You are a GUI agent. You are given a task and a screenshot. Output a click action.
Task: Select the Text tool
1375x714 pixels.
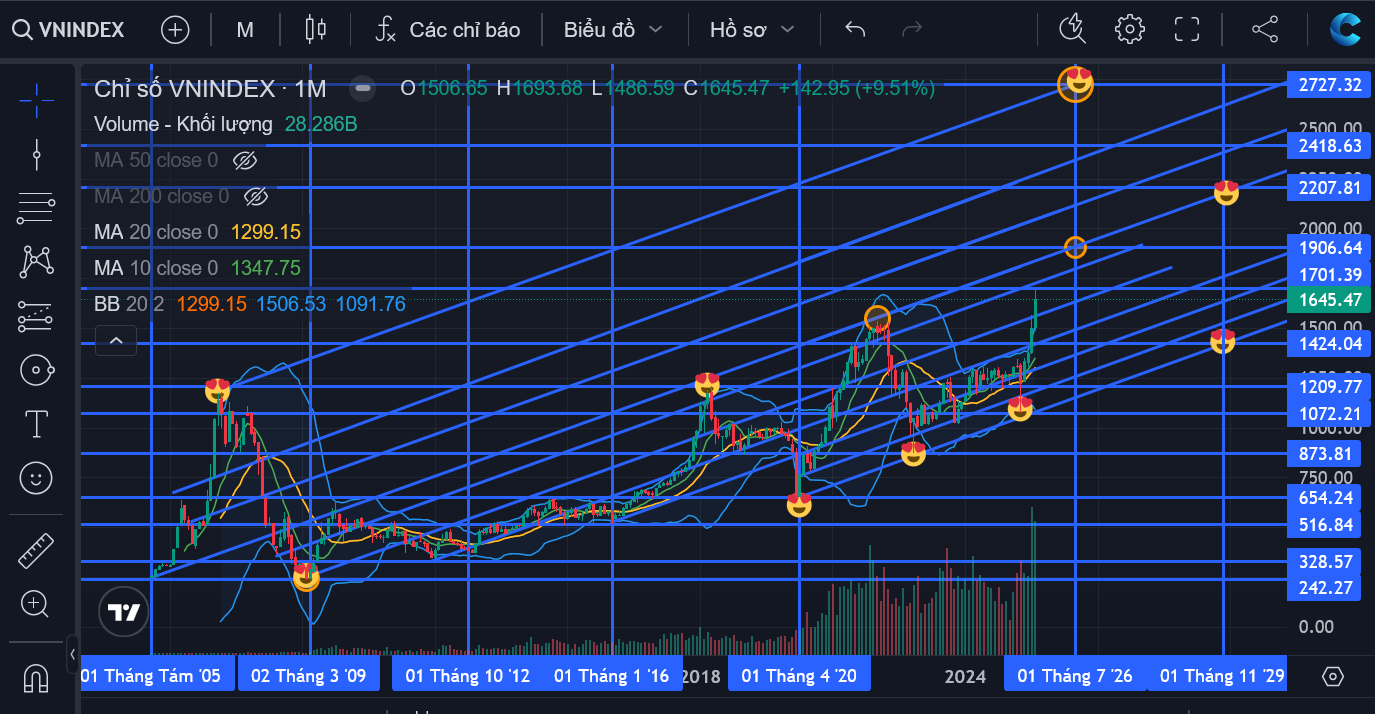point(36,424)
